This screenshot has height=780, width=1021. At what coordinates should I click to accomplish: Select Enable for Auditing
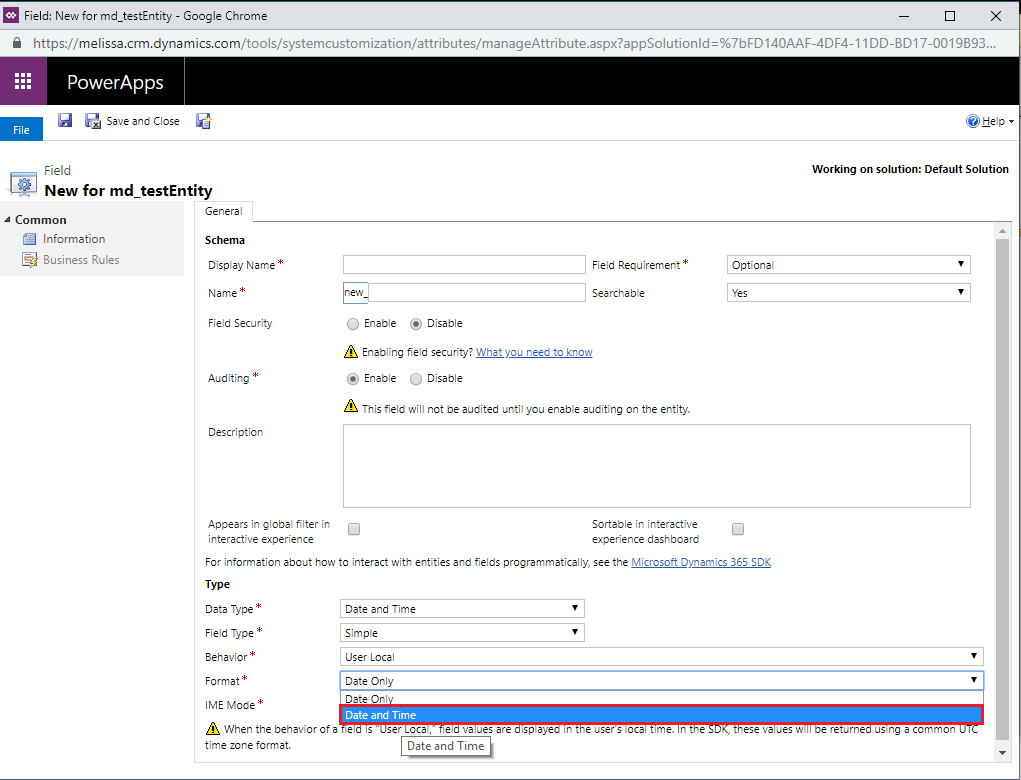(353, 379)
